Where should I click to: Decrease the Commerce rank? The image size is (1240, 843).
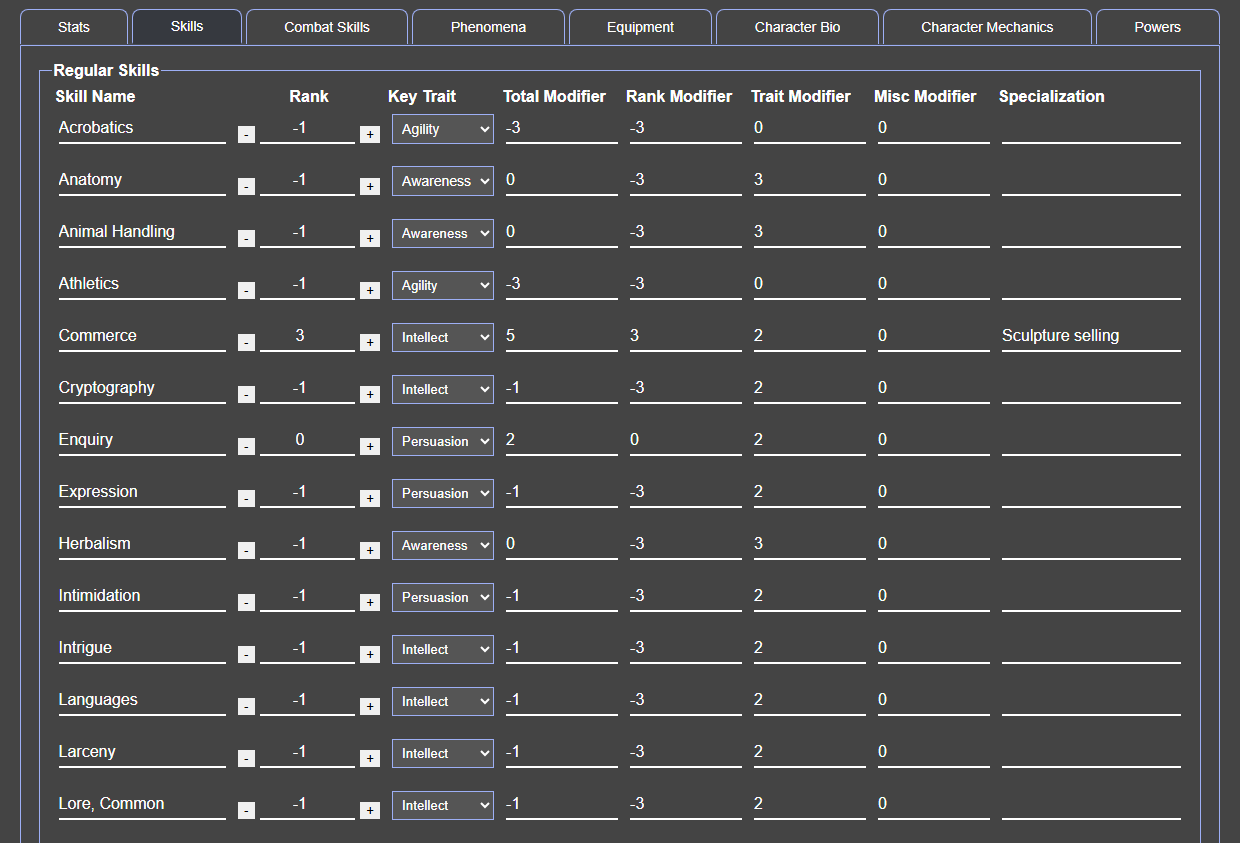pos(246,342)
